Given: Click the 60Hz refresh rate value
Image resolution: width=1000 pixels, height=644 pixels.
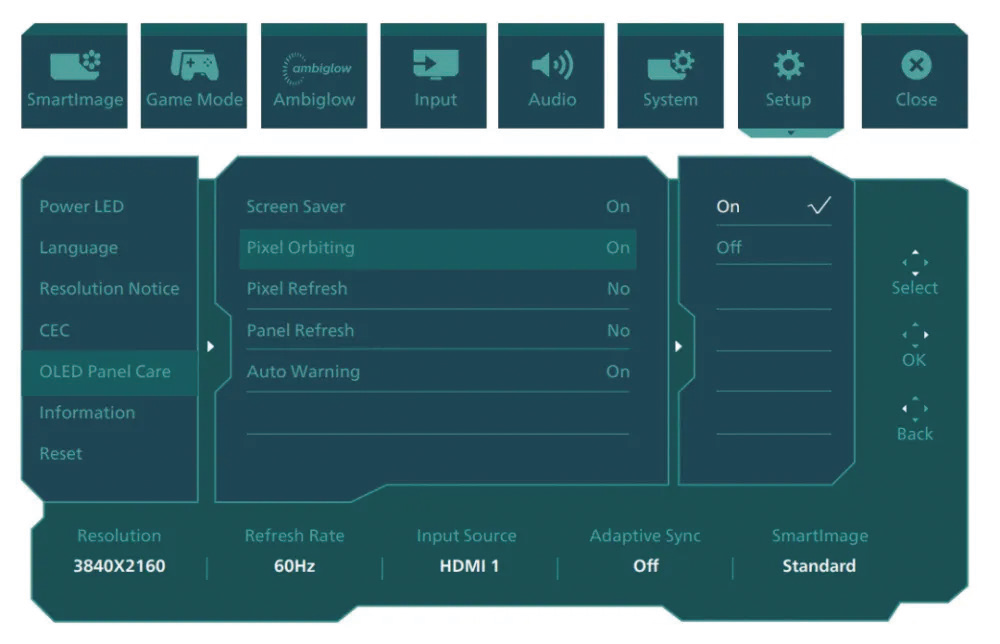Looking at the screenshot, I should coord(295,566).
